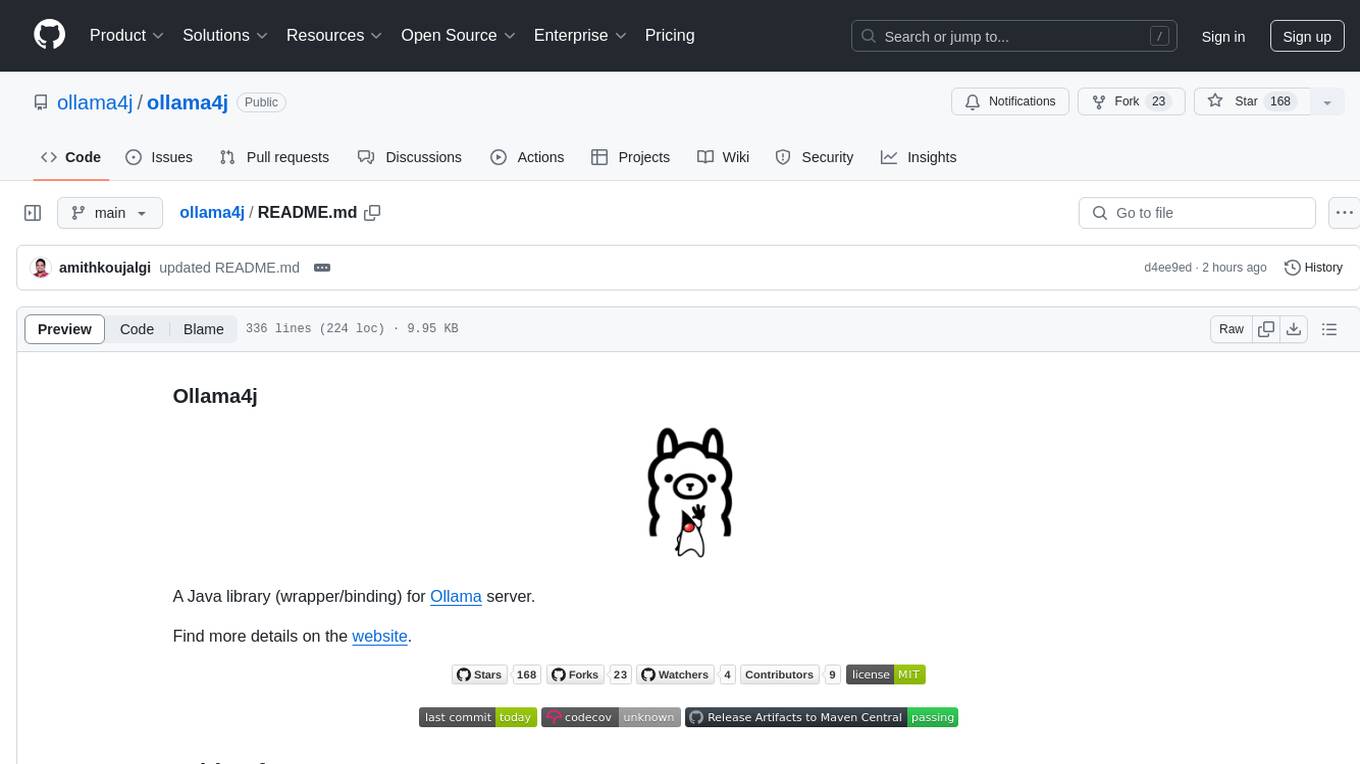Click the Forks 23 badge
Screen dimensions: 1360x764
tap(588, 675)
